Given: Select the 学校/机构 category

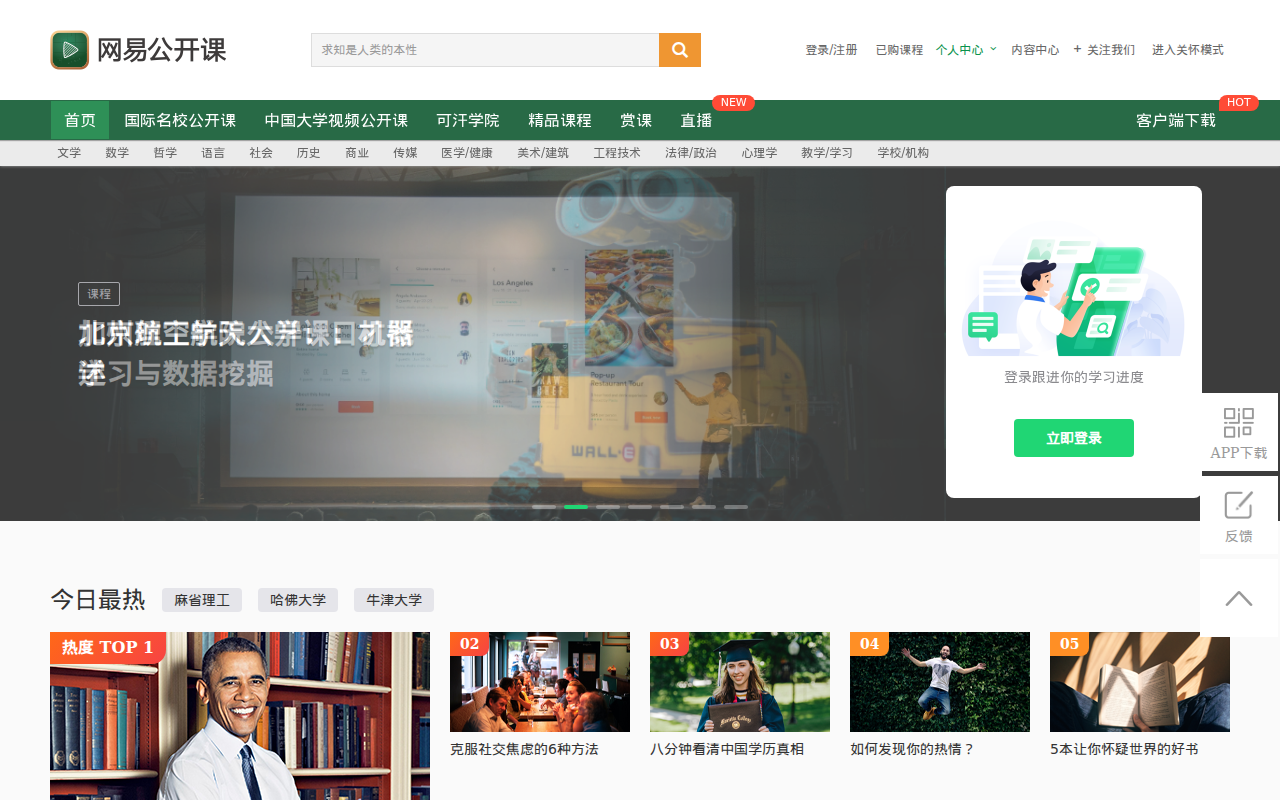Looking at the screenshot, I should (x=903, y=153).
